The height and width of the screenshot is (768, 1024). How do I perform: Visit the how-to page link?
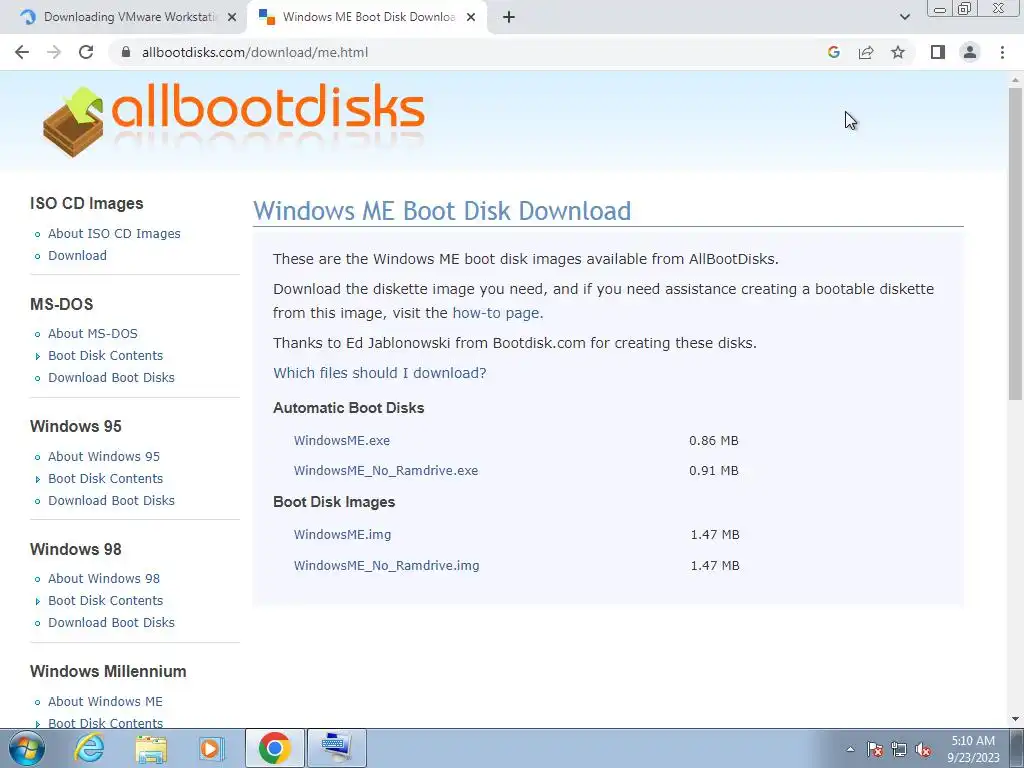pyautogui.click(x=496, y=313)
